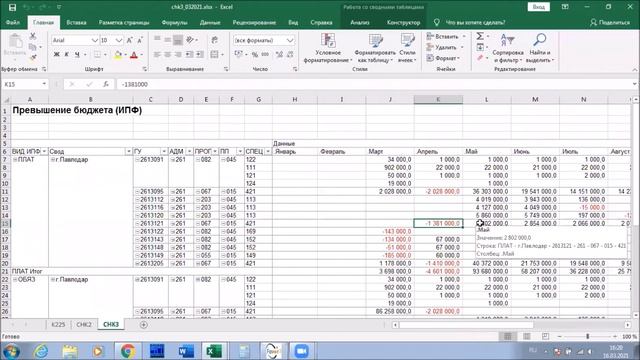The height and width of the screenshot is (360, 640).
Task: Open Cell Styles gallery
Action: tap(407, 48)
